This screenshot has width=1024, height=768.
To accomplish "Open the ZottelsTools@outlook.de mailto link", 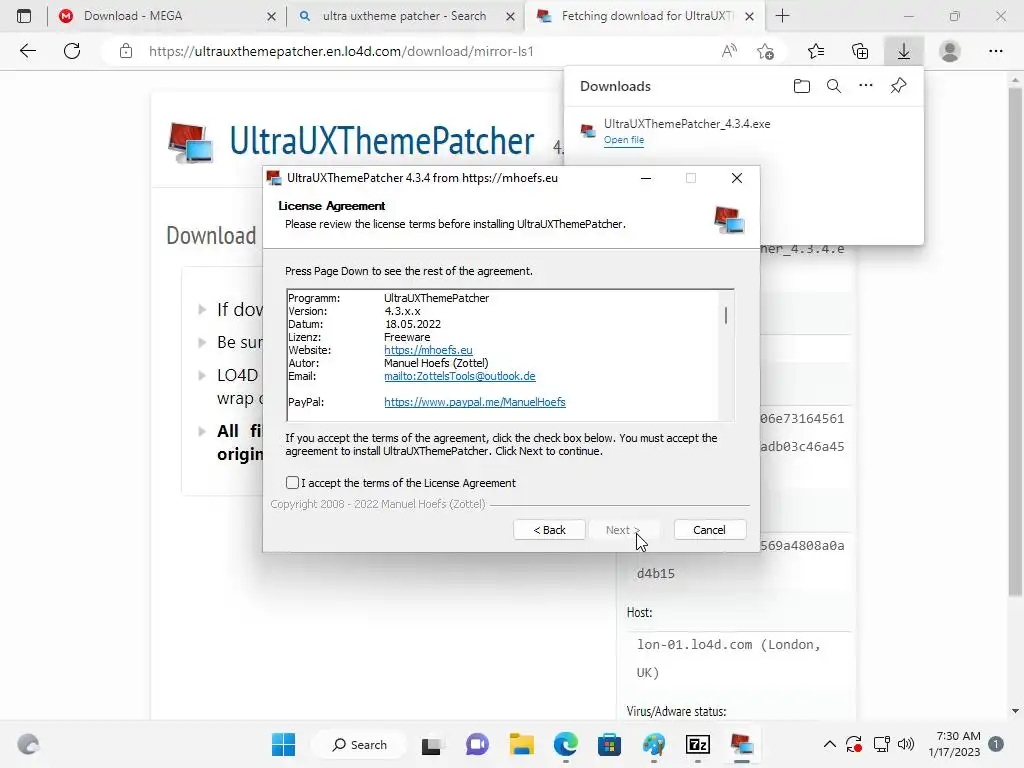I will pos(460,376).
